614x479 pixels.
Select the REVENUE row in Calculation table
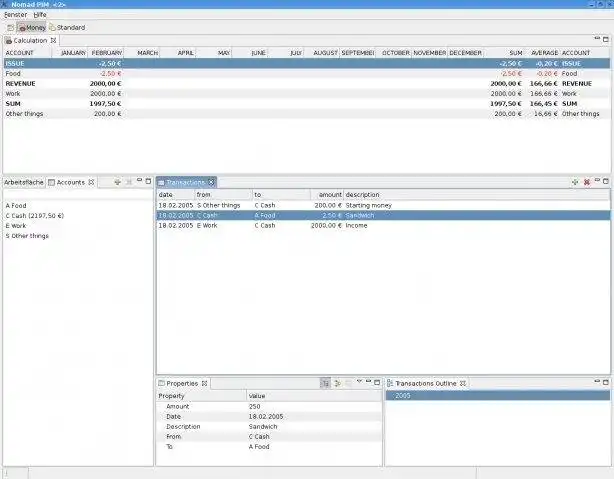pos(307,84)
